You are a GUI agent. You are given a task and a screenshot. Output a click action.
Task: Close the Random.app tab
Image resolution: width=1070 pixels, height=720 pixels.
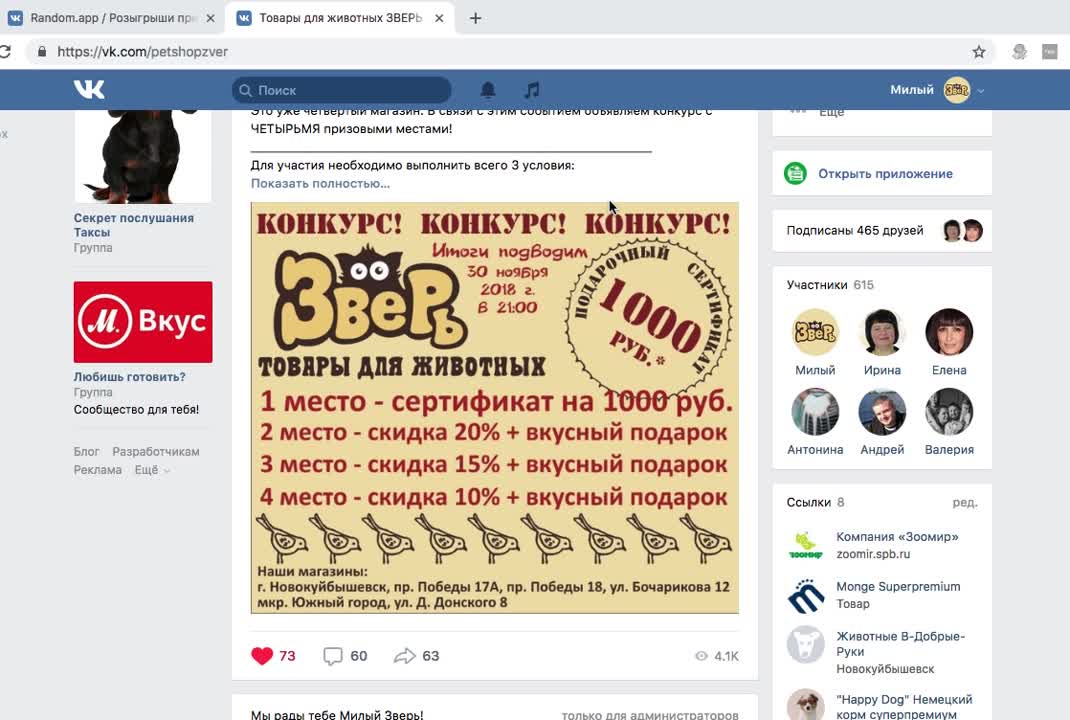point(210,18)
